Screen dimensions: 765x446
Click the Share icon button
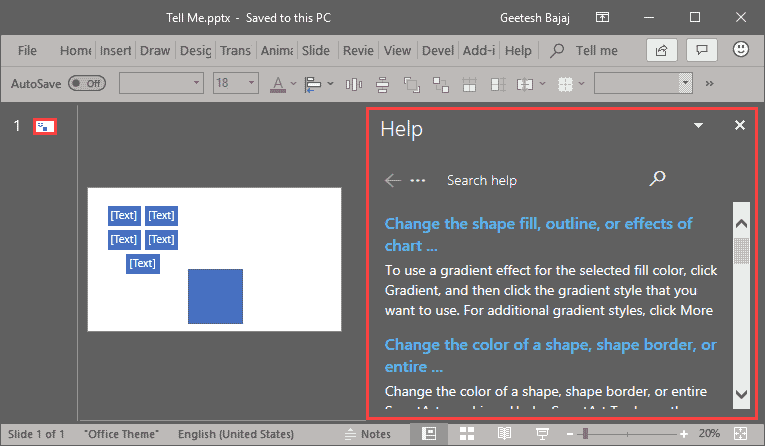pyautogui.click(x=662, y=50)
